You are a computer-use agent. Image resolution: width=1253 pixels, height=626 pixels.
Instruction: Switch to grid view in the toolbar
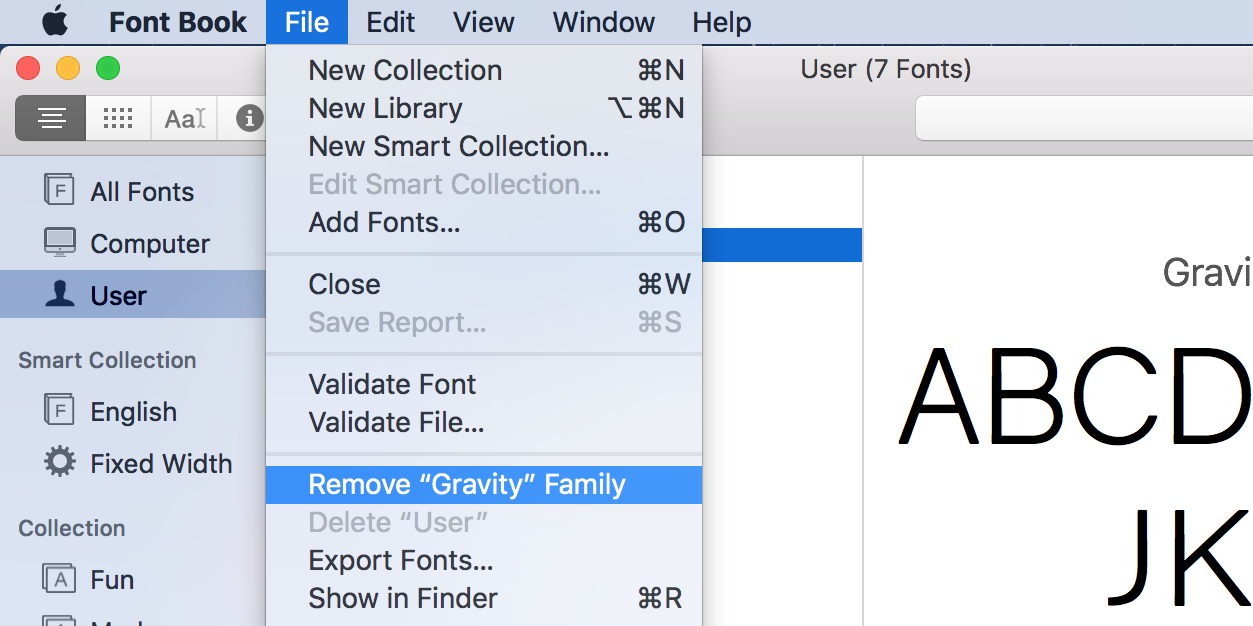(x=117, y=117)
